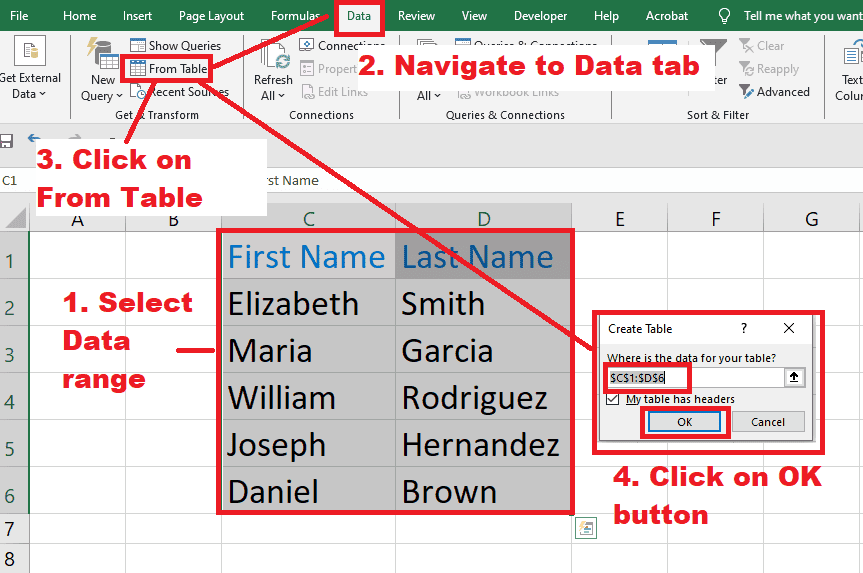Close the Create Table dialog
The width and height of the screenshot is (863, 573).
[789, 329]
